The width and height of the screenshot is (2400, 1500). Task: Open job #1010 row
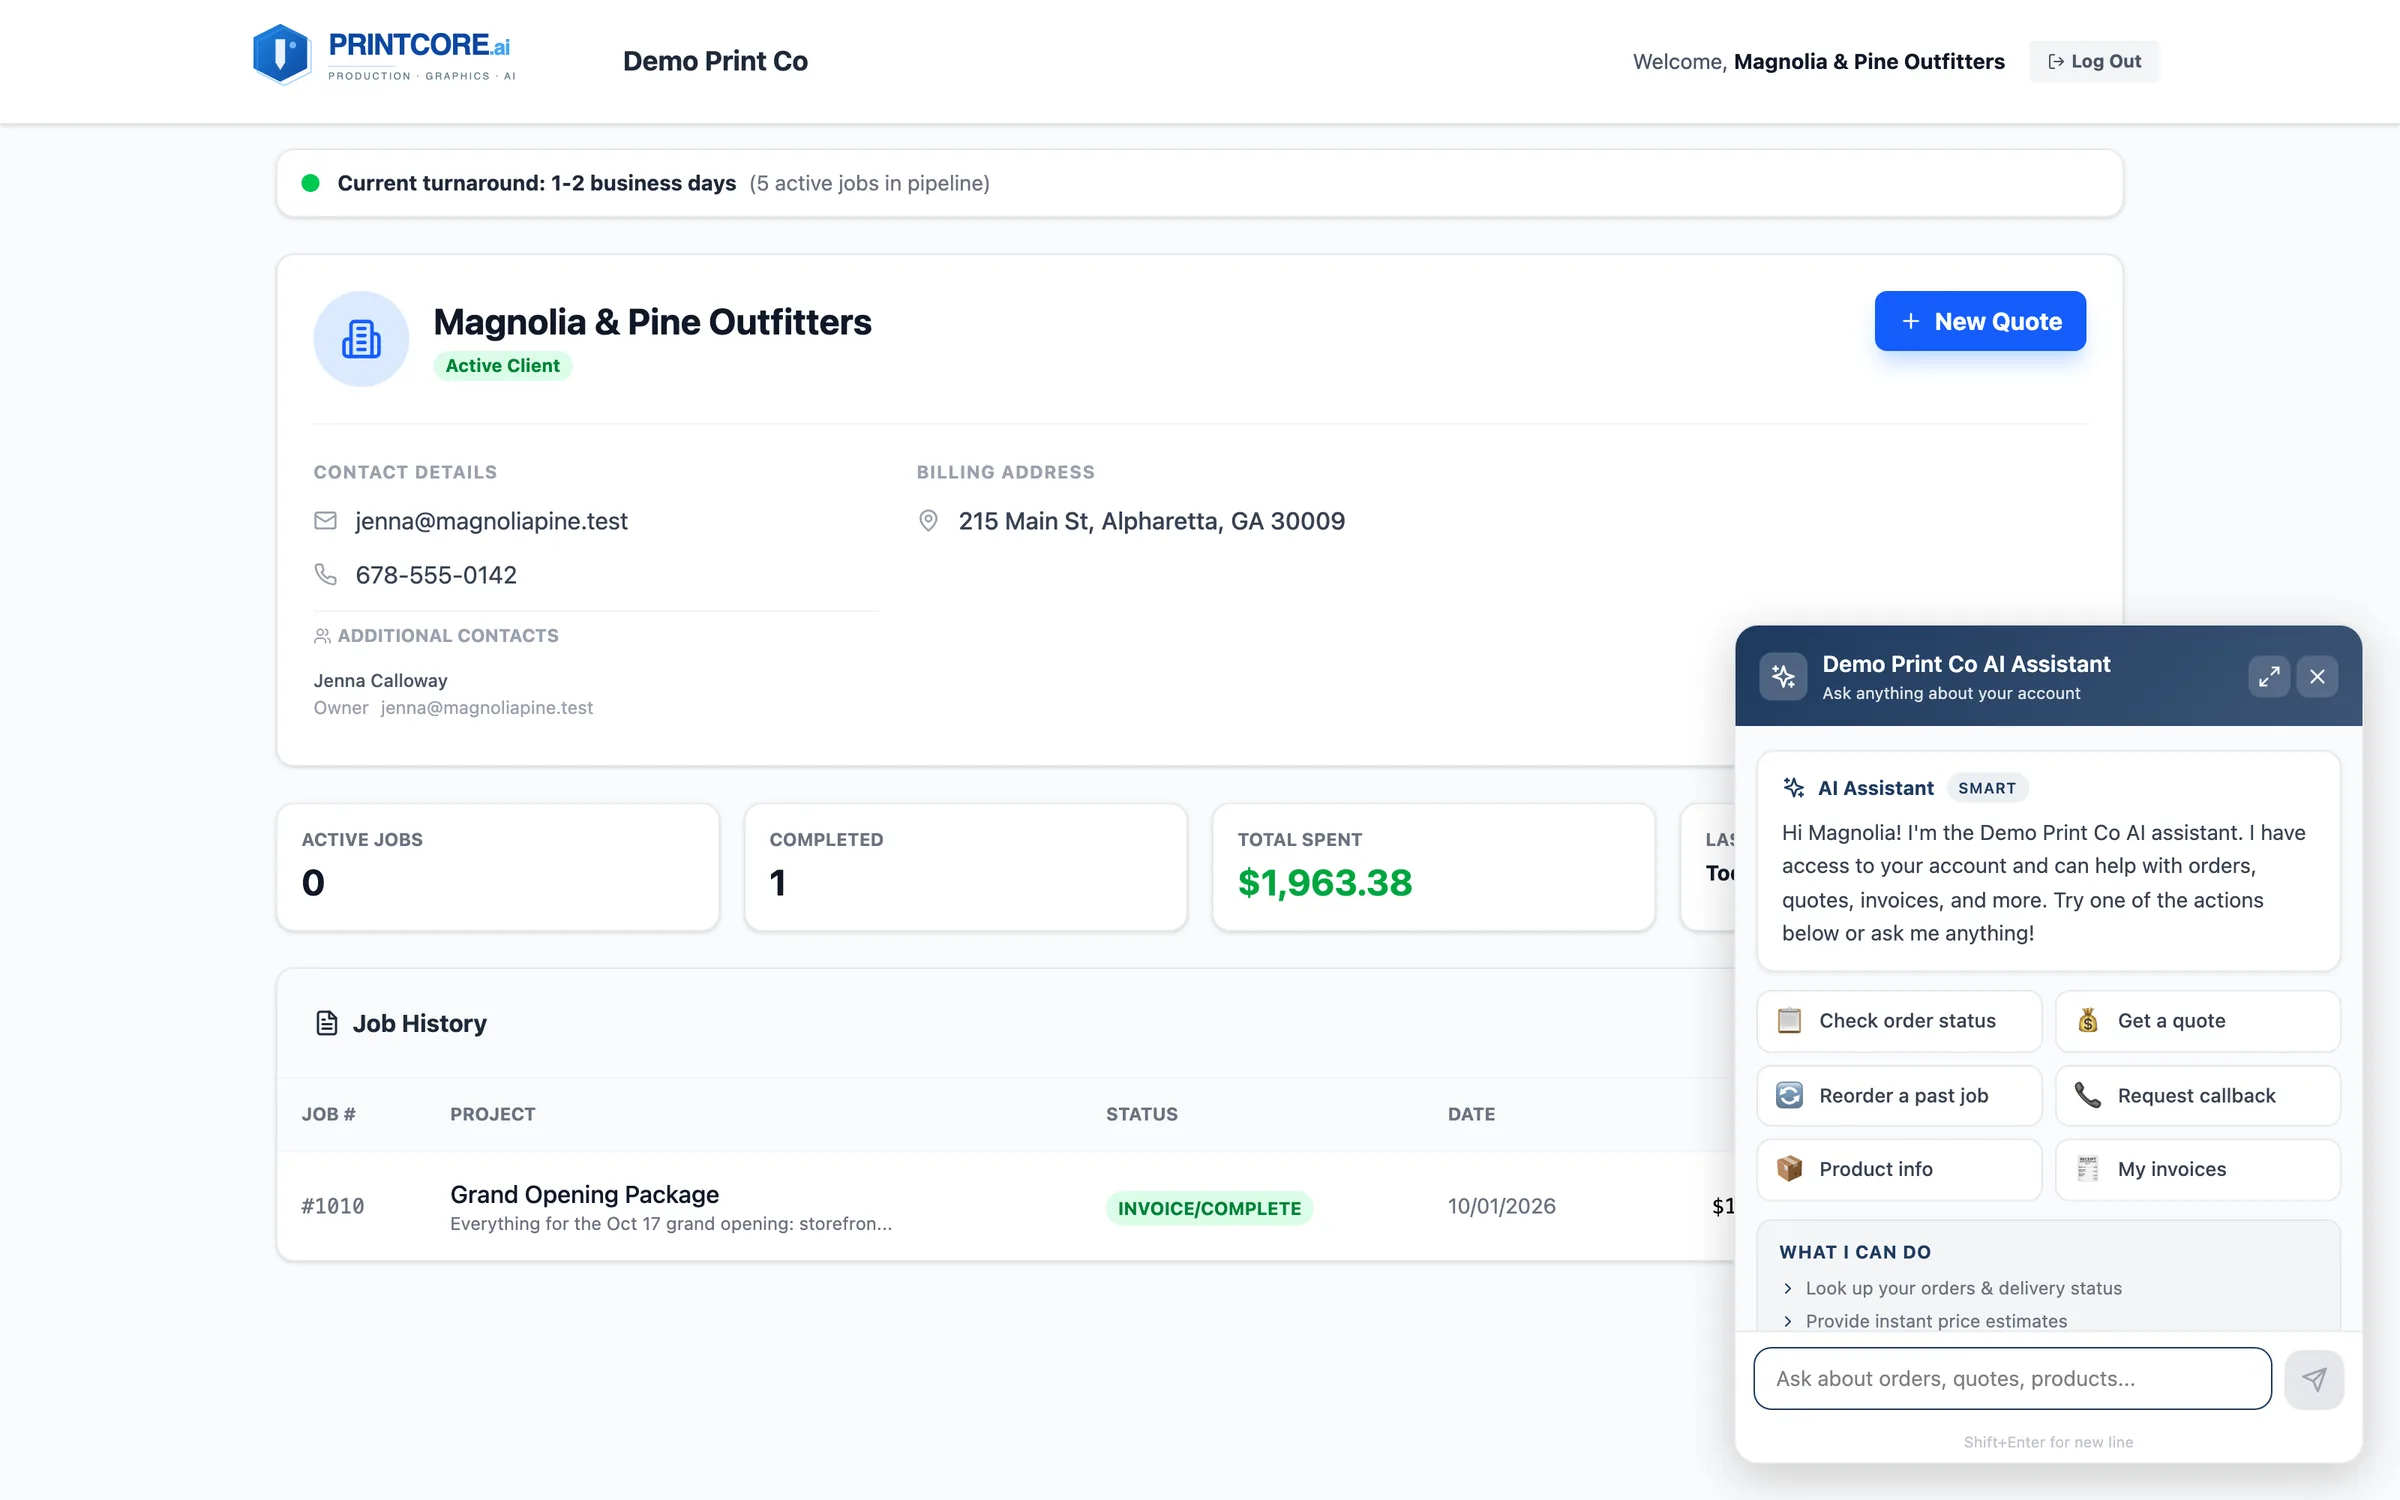[1006, 1207]
